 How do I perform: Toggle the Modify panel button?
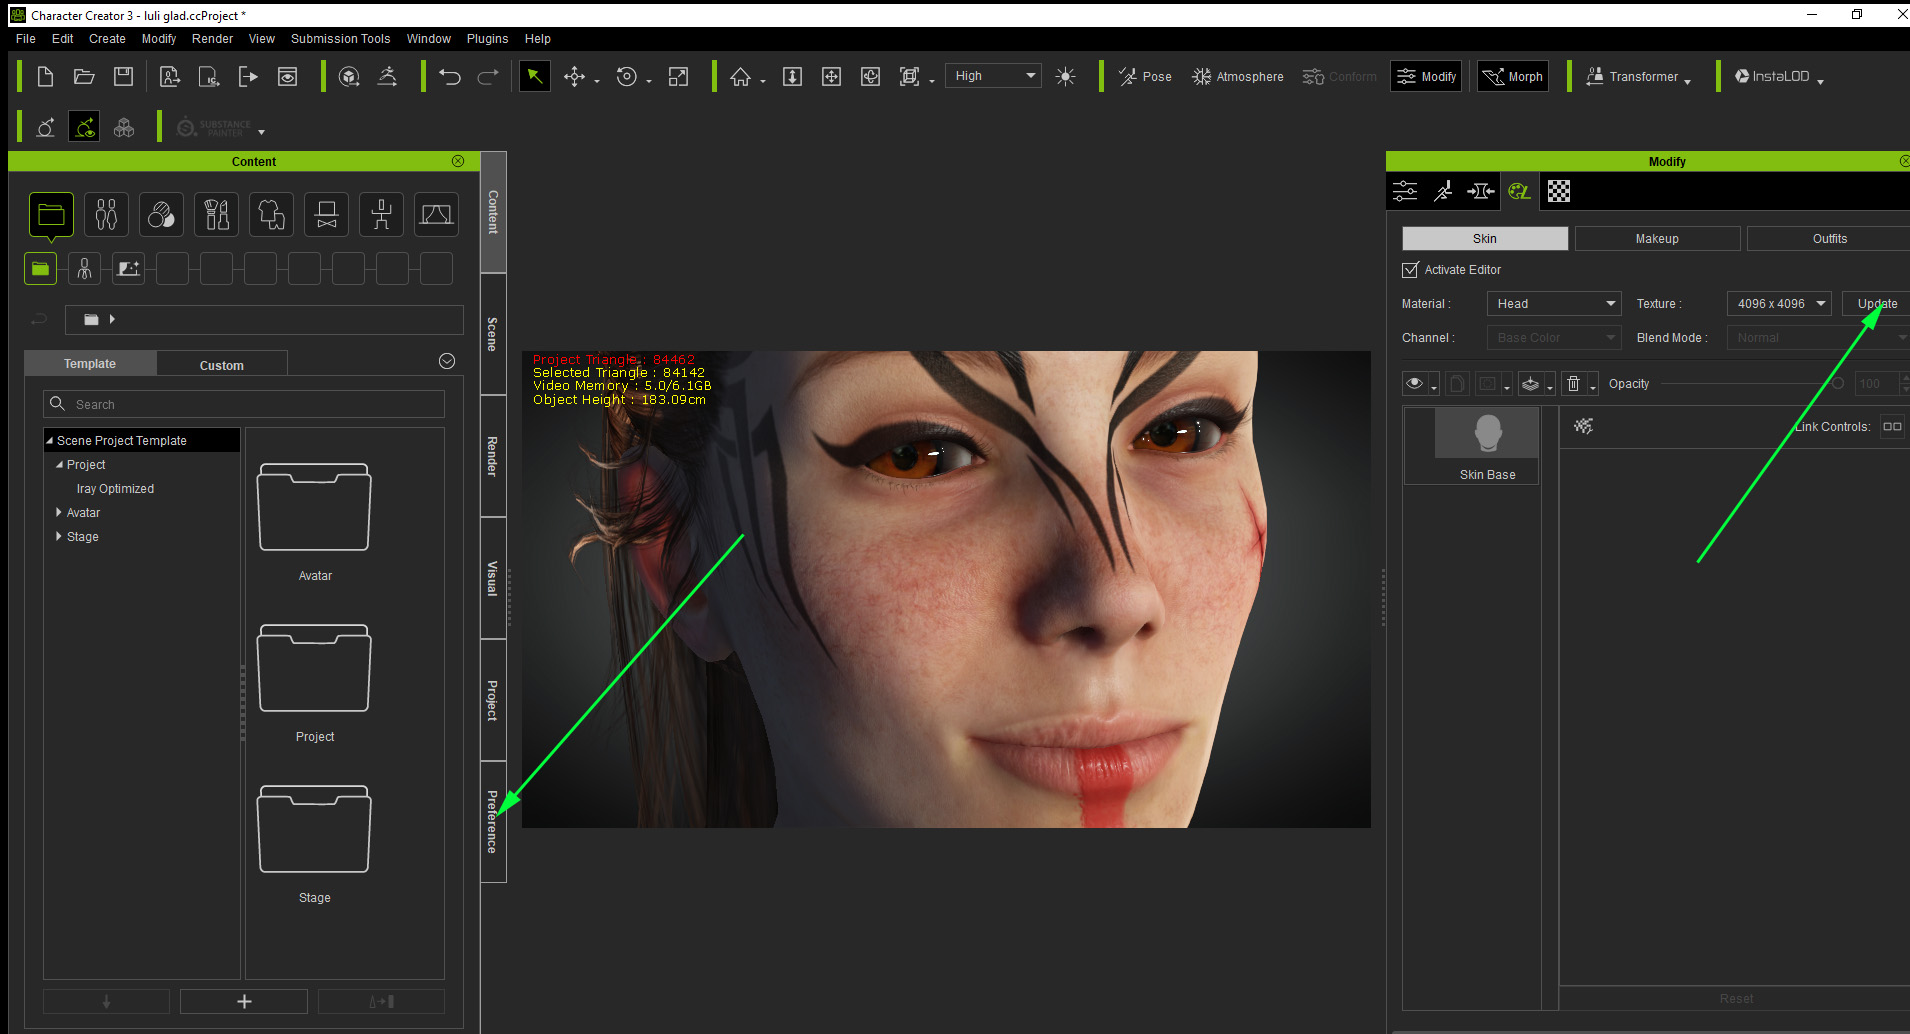[x=1427, y=77]
